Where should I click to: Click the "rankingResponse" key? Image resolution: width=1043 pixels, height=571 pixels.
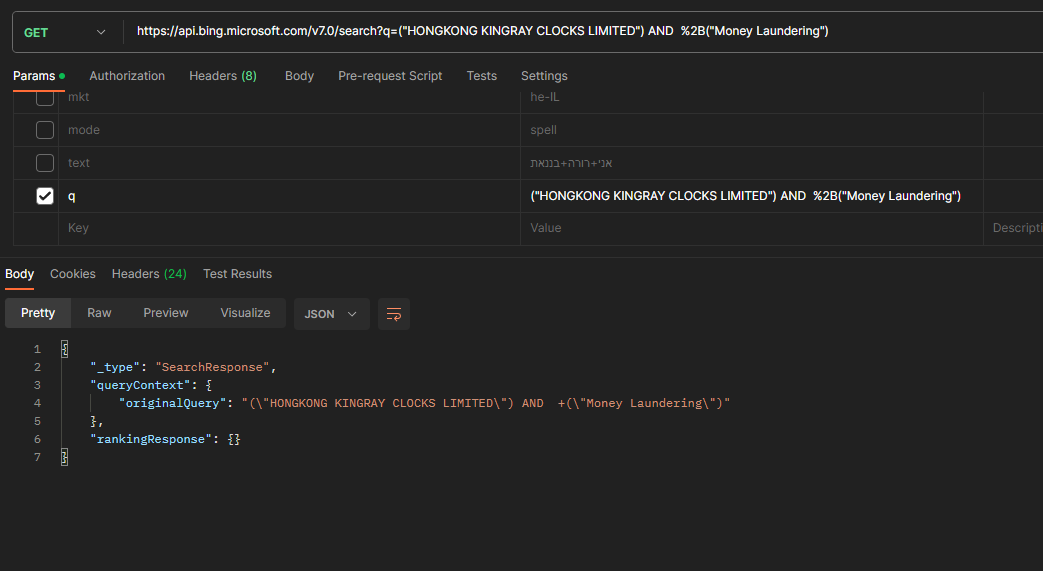tap(151, 439)
